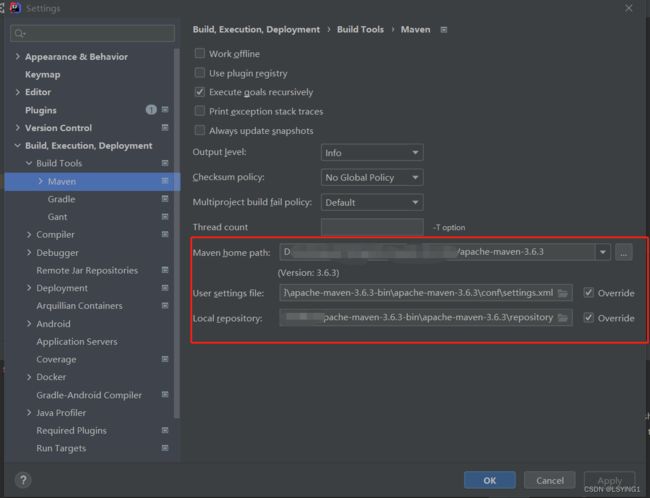The image size is (650, 498).
Task: Select Gant under Build Tools
Action: (x=57, y=217)
